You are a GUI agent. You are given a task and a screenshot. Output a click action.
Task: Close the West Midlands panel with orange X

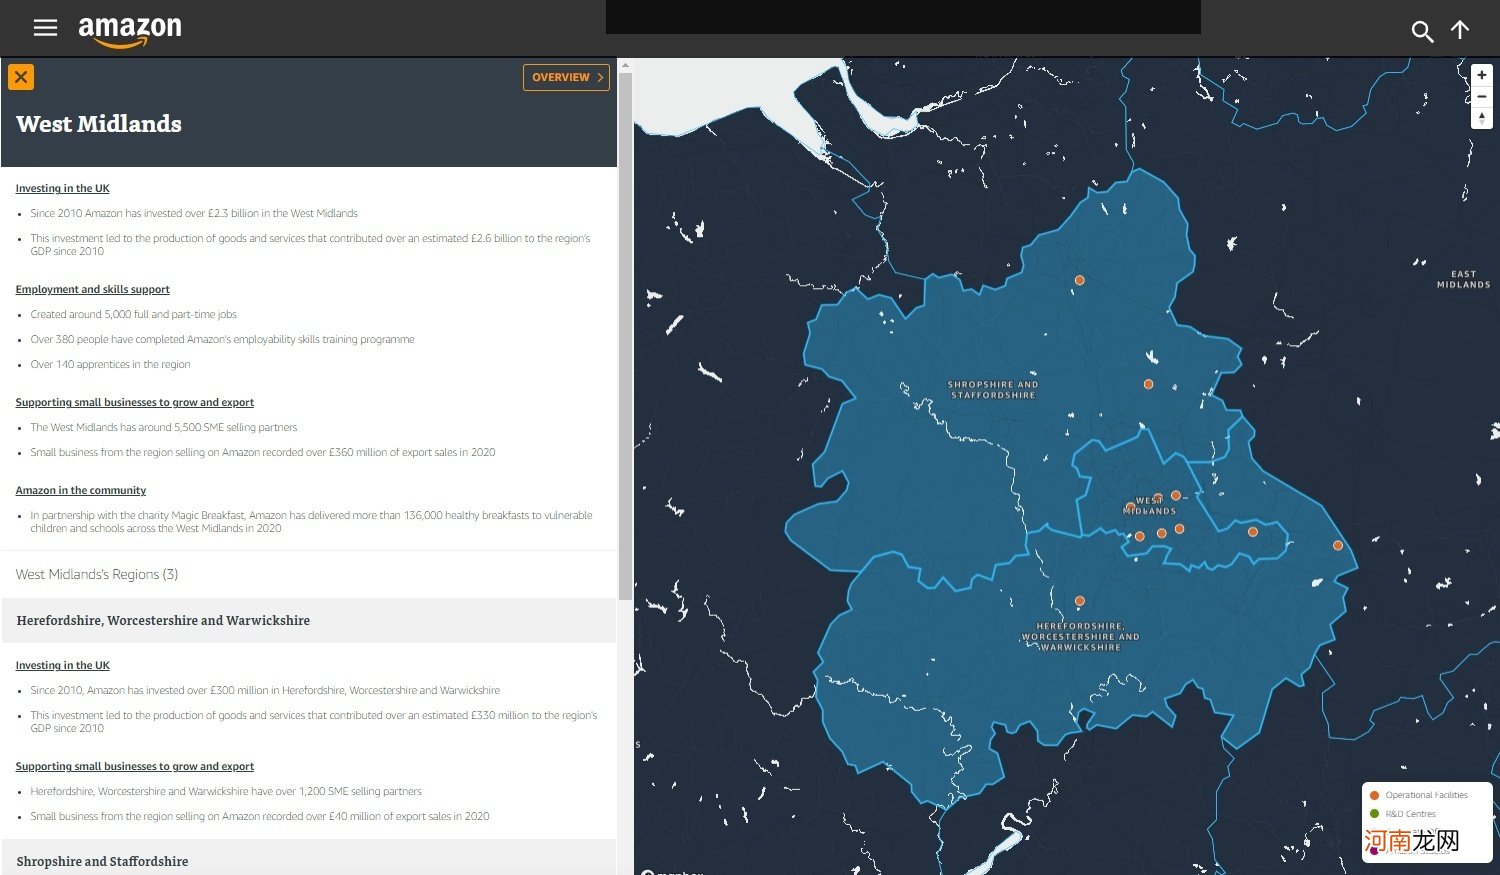tap(21, 77)
